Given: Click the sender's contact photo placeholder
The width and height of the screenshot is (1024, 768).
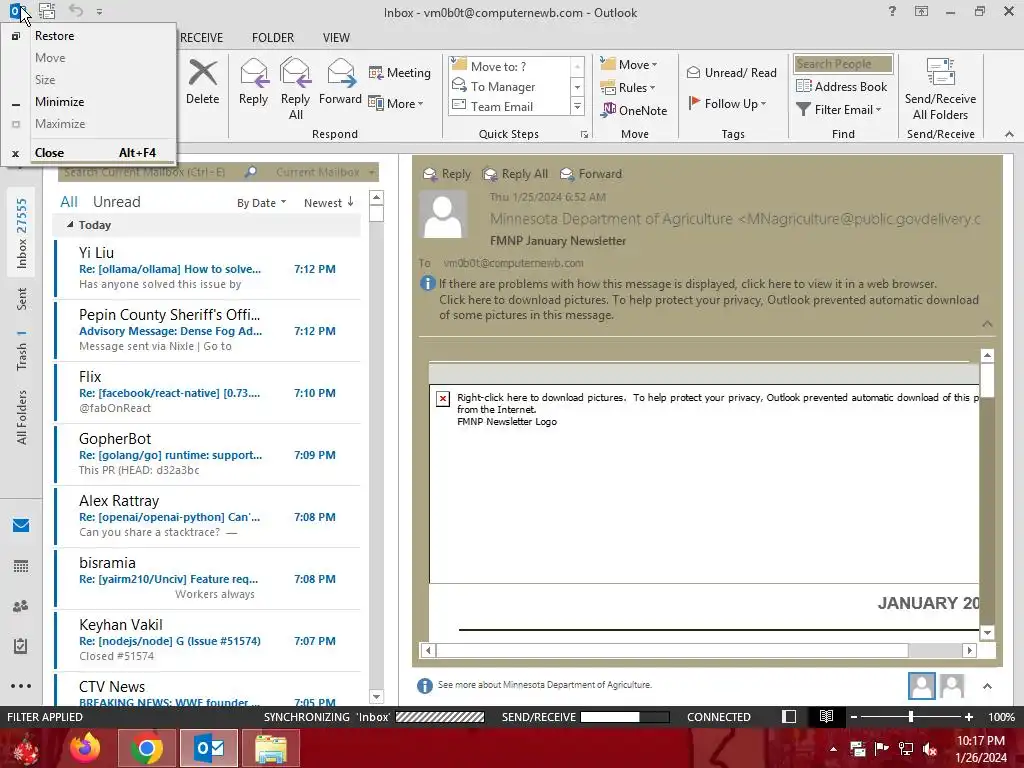Looking at the screenshot, I should click(x=443, y=215).
